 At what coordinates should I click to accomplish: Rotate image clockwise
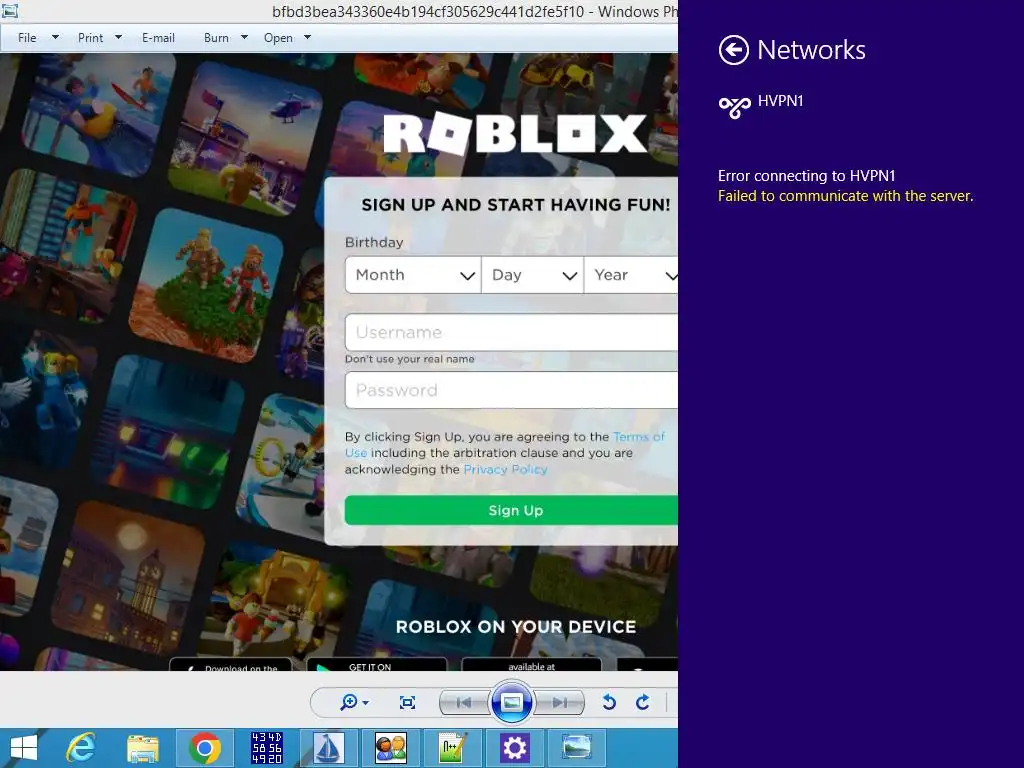point(643,702)
